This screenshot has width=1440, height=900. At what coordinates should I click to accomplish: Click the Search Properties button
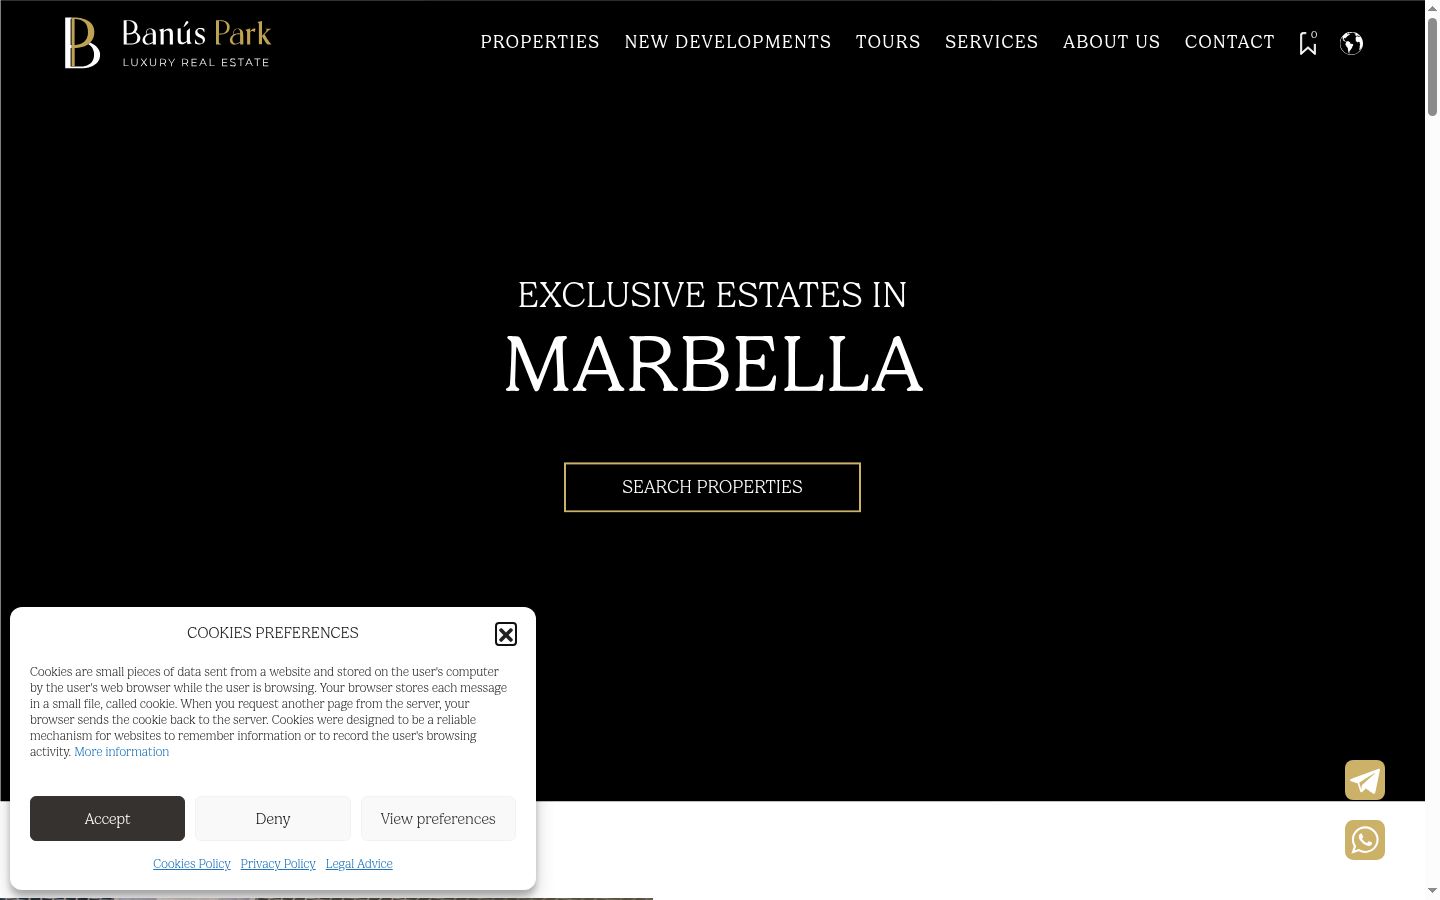coord(712,487)
